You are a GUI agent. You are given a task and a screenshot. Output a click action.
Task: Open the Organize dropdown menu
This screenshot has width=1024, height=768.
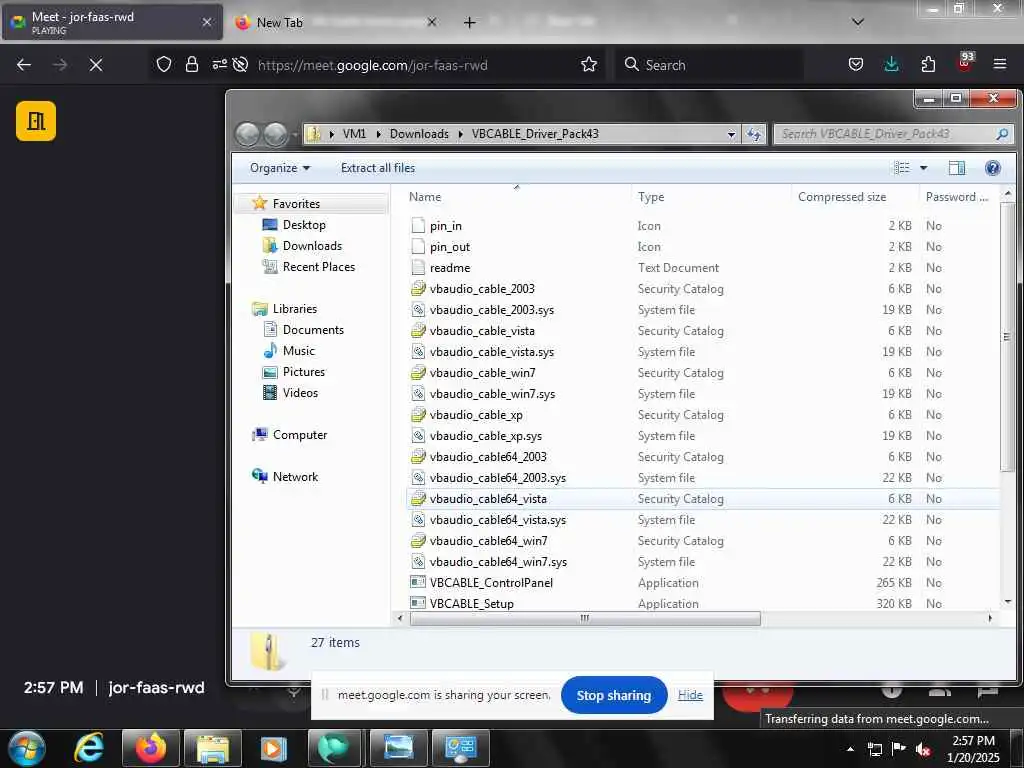click(x=280, y=168)
